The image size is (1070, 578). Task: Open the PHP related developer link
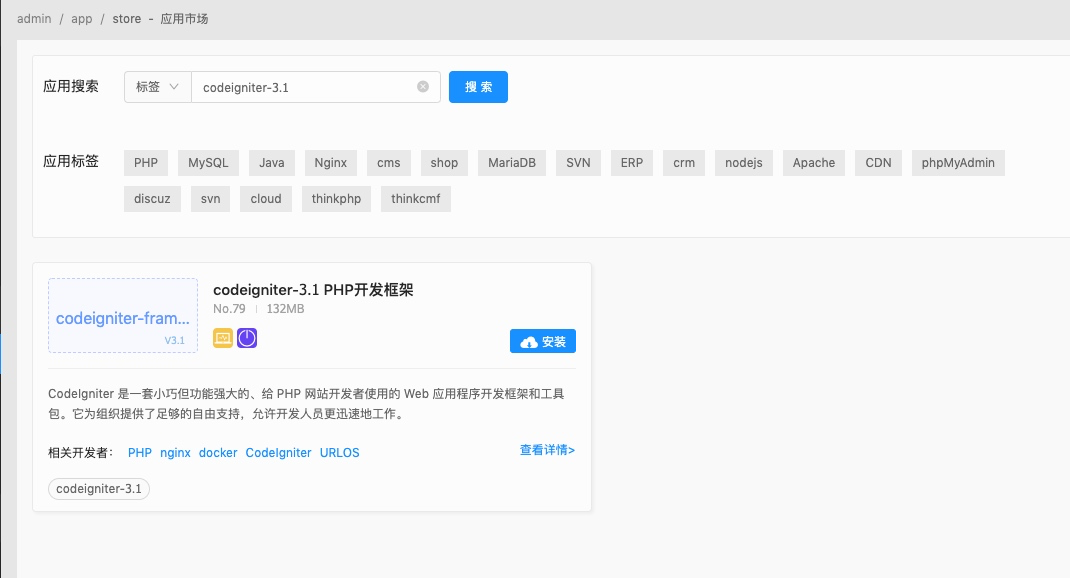[x=140, y=452]
